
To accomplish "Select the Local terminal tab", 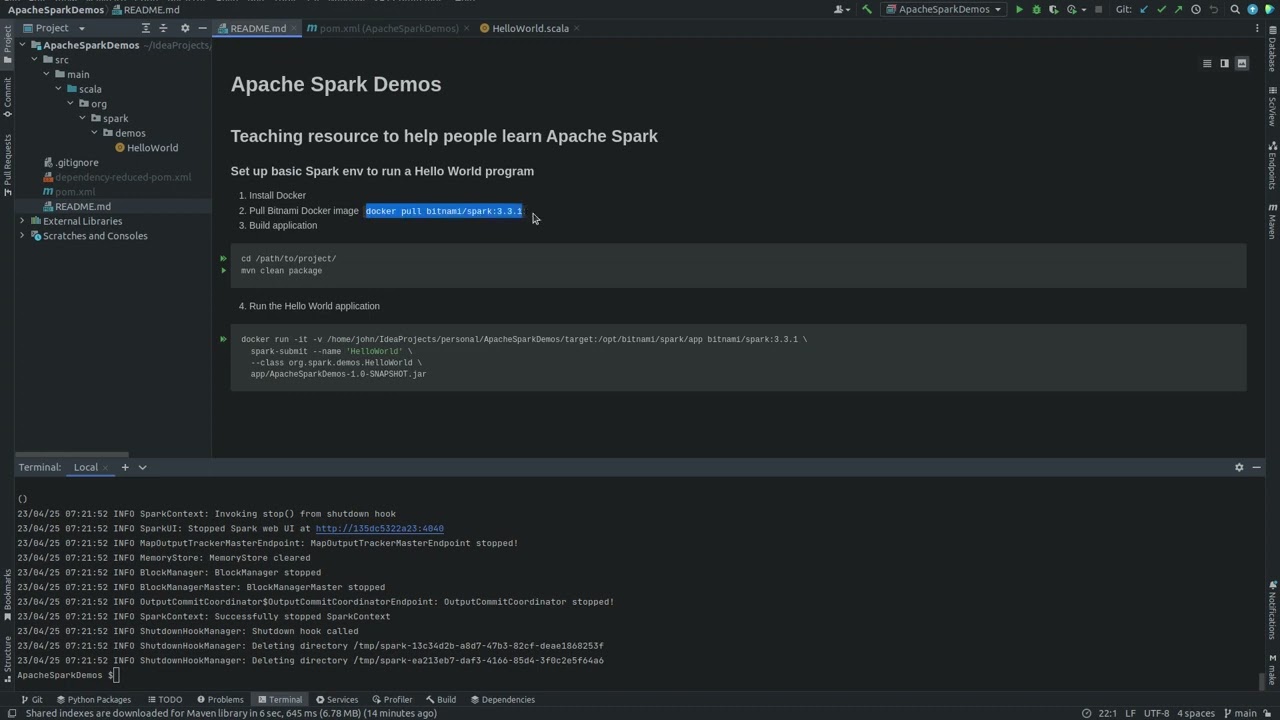I will pyautogui.click(x=86, y=467).
